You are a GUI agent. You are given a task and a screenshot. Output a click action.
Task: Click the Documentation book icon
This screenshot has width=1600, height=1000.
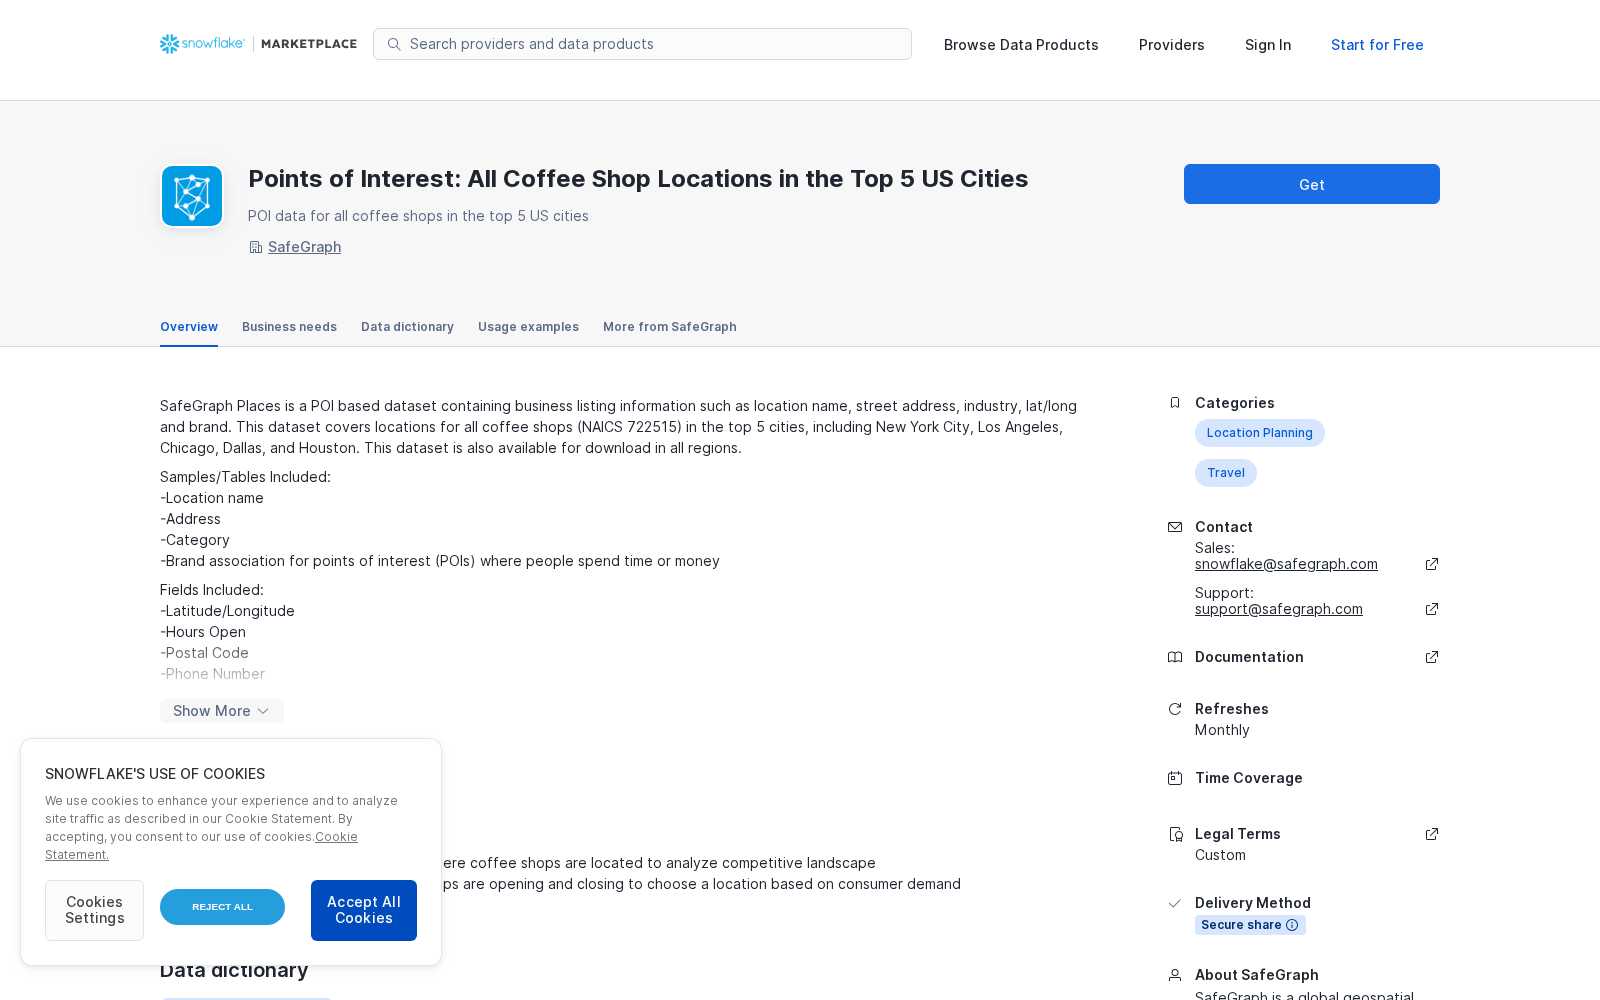[x=1175, y=657]
